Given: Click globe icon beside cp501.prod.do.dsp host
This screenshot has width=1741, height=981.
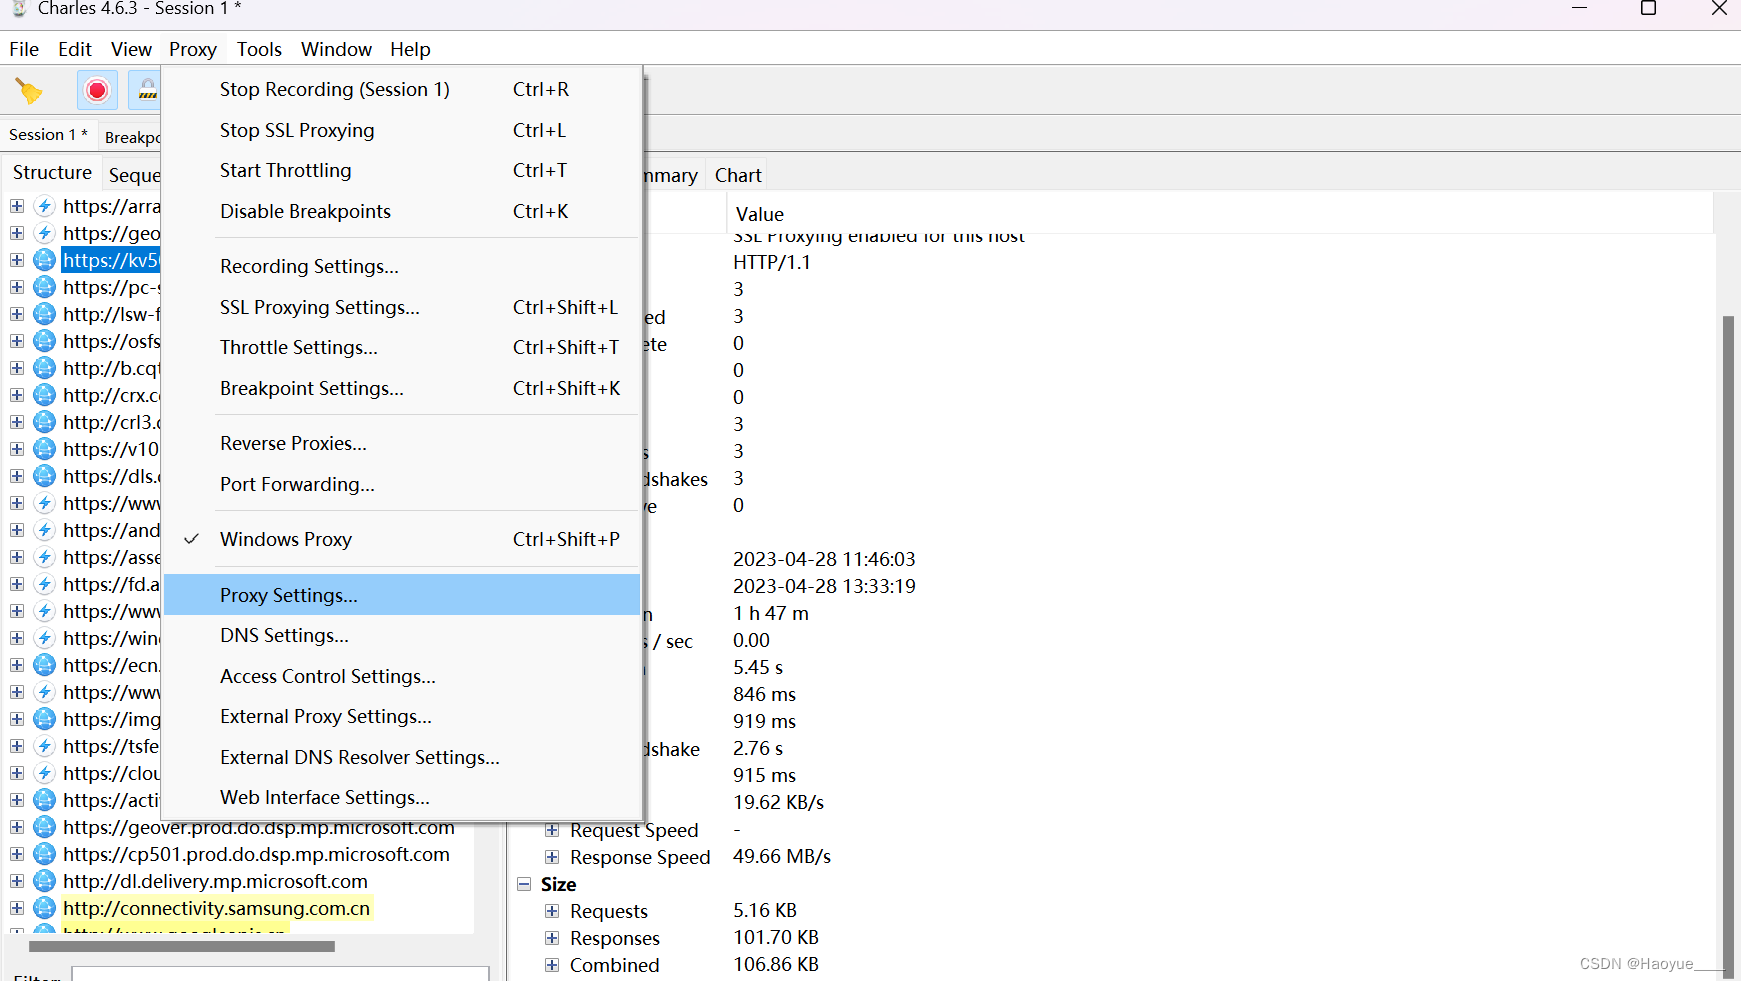Looking at the screenshot, I should tap(44, 854).
